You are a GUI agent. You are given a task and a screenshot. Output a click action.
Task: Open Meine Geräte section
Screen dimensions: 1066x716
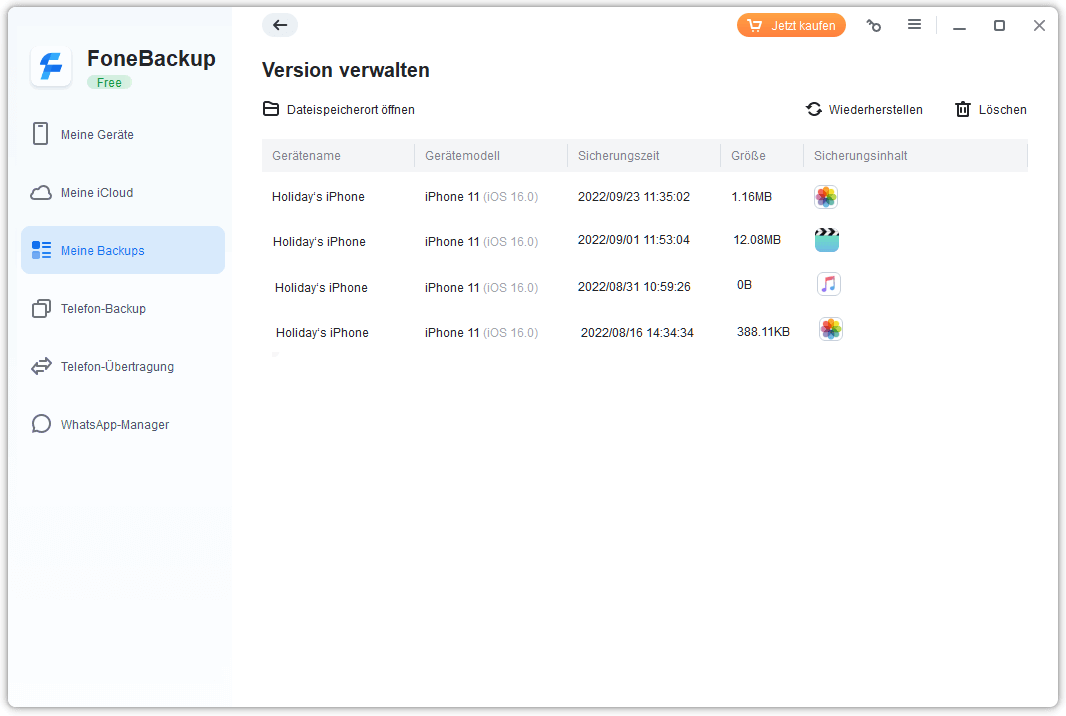click(122, 135)
